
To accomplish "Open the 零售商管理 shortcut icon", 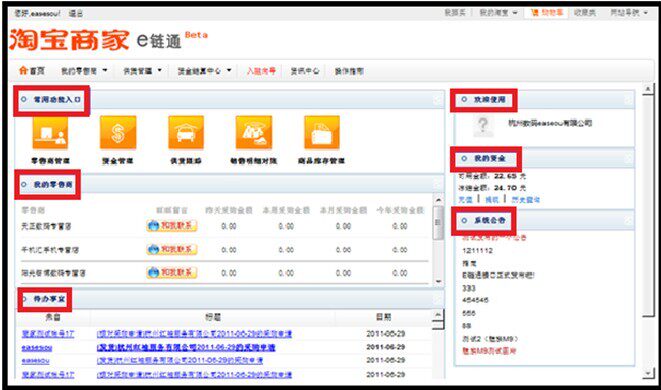I will pyautogui.click(x=50, y=132).
